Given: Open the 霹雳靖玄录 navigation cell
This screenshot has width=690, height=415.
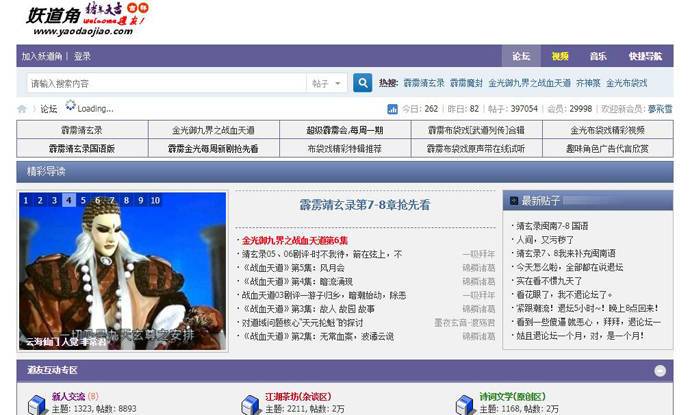Looking at the screenshot, I should (82, 130).
